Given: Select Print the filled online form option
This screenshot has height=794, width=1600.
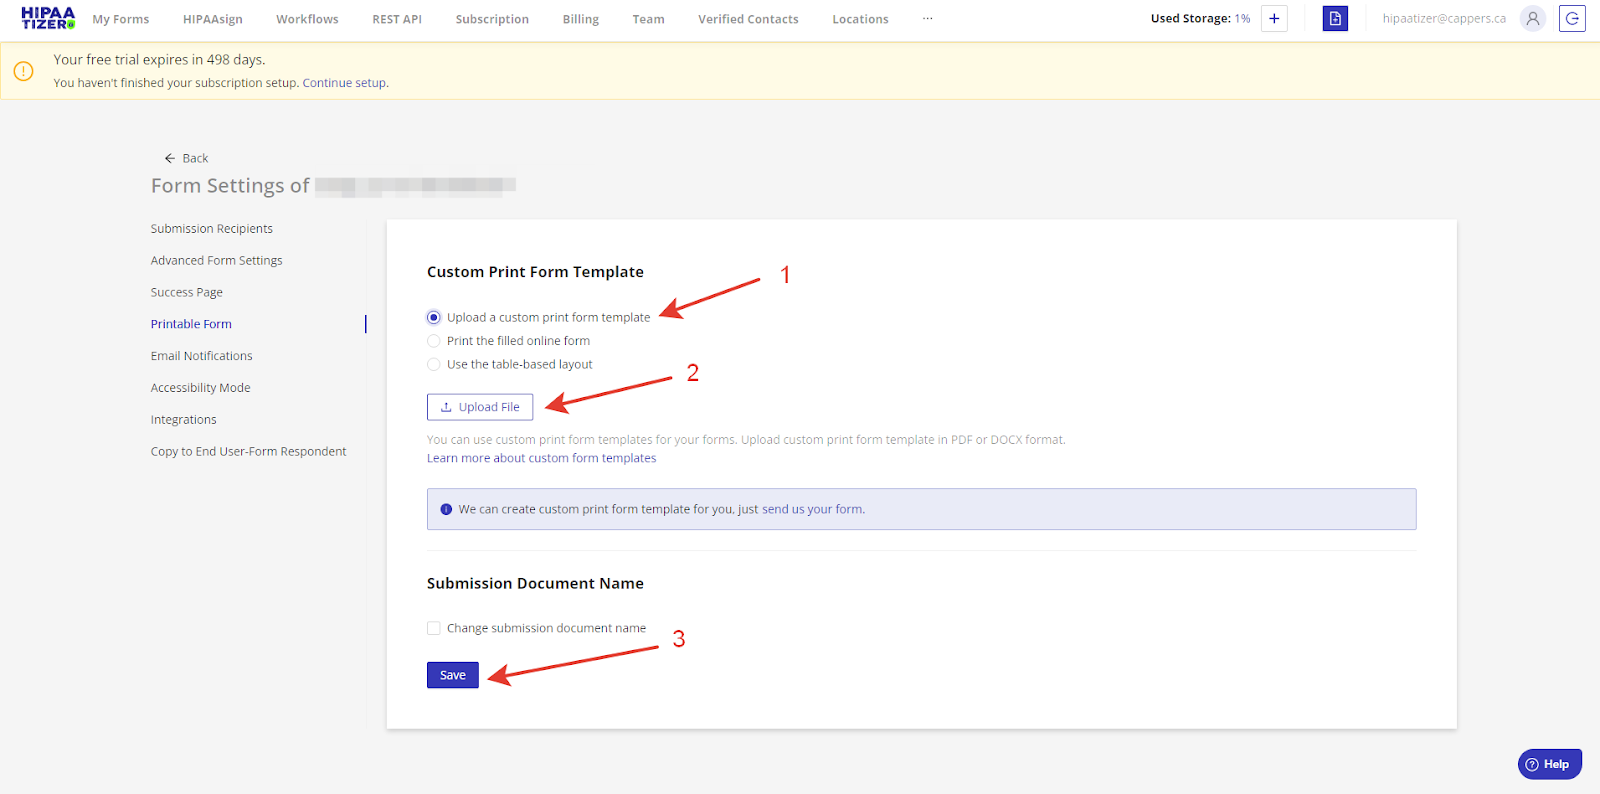Looking at the screenshot, I should point(434,341).
